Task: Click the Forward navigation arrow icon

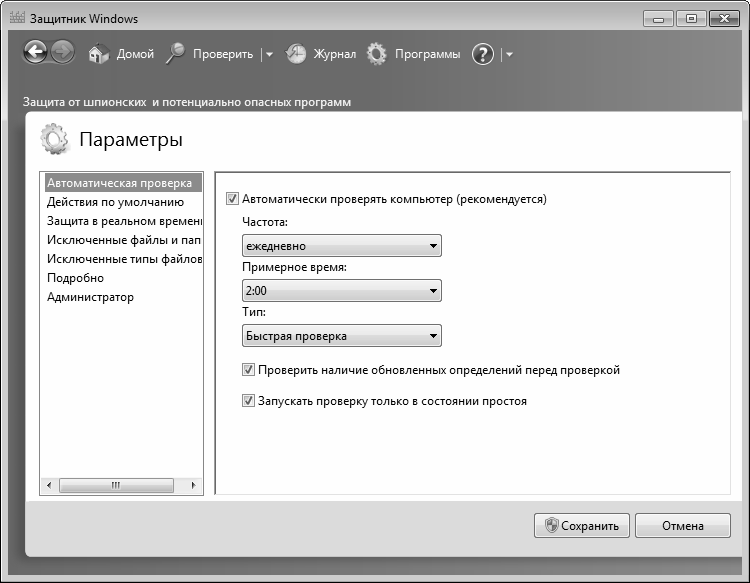Action: (62, 54)
